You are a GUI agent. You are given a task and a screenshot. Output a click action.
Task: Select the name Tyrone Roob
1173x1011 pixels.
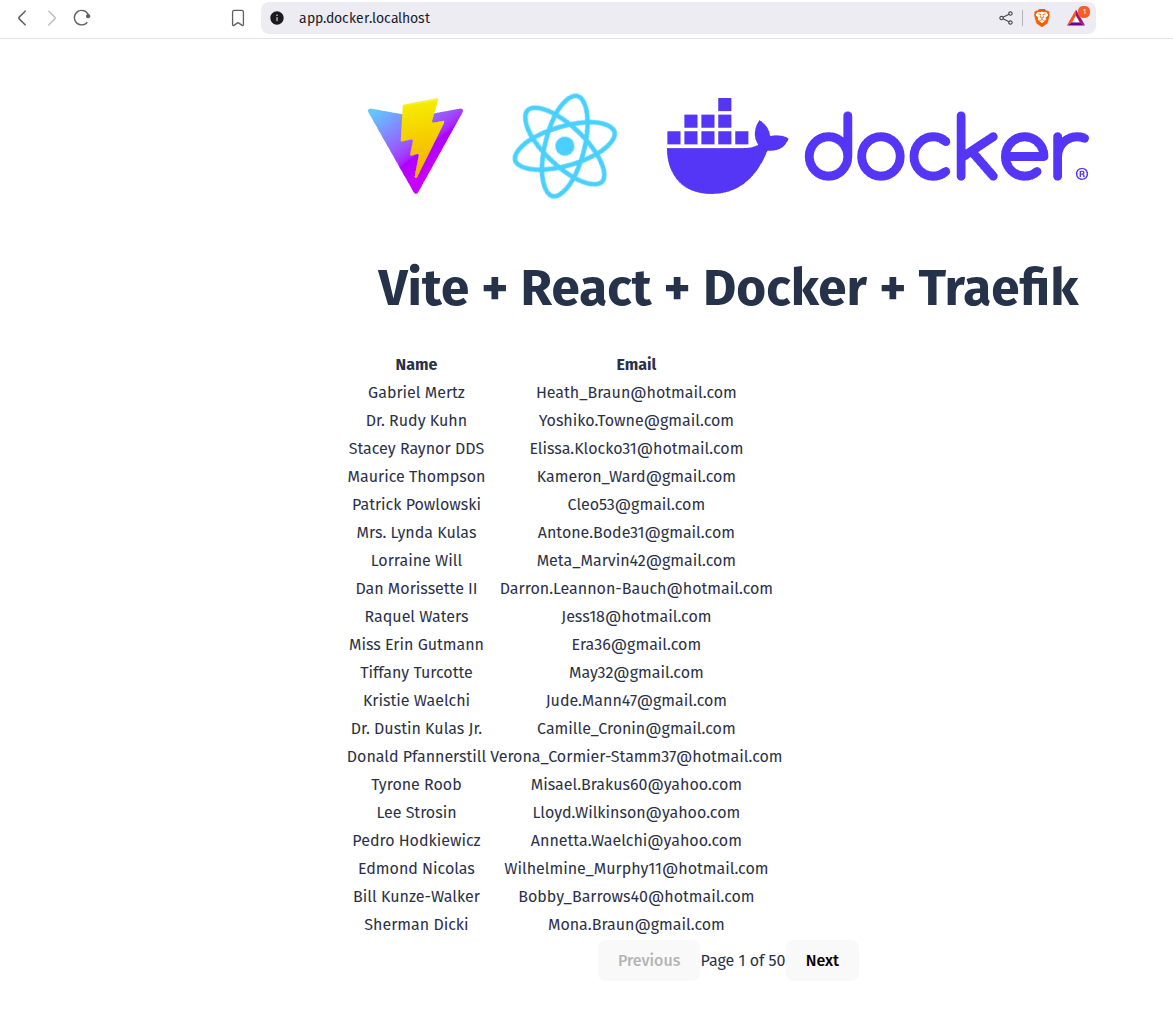(x=416, y=784)
